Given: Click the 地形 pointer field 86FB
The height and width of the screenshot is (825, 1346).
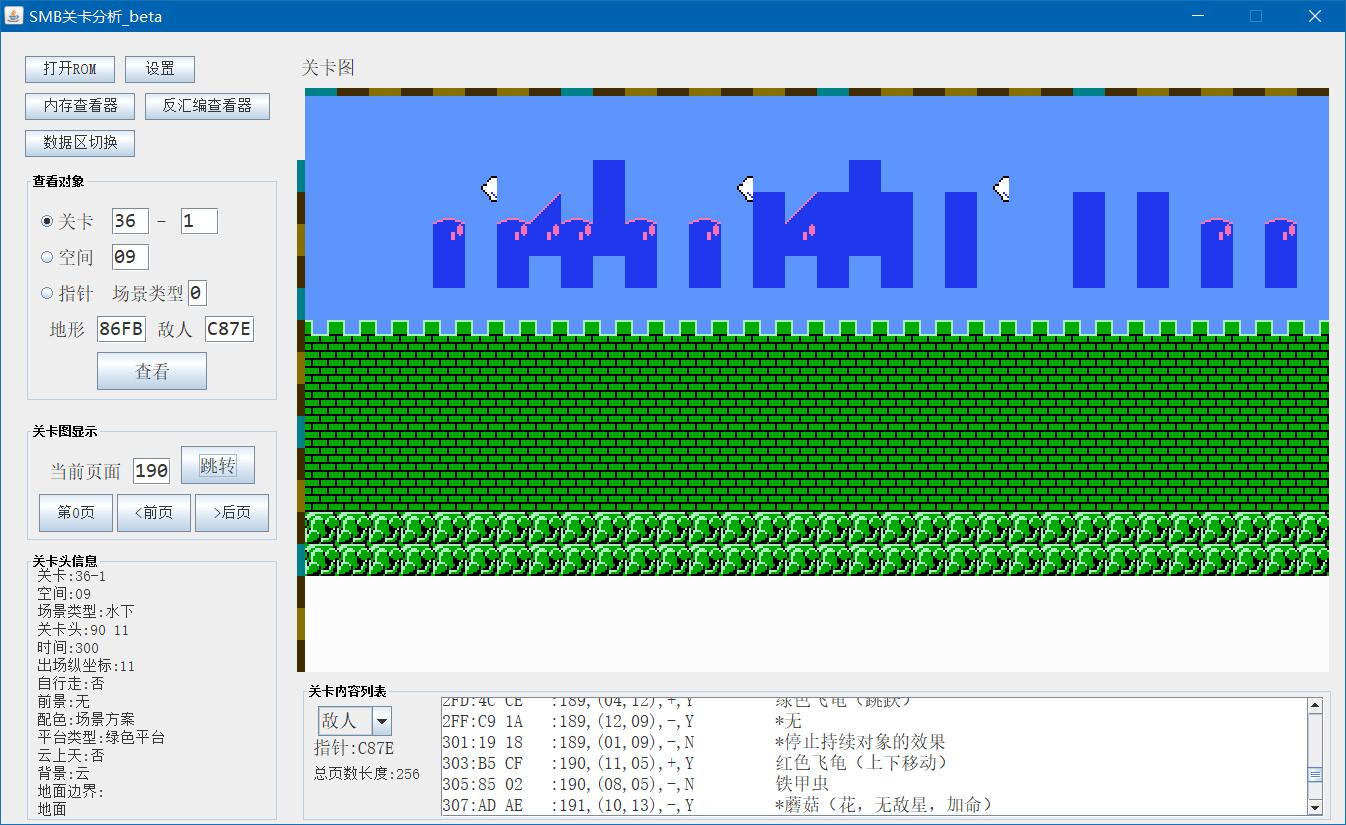Looking at the screenshot, I should tap(121, 329).
